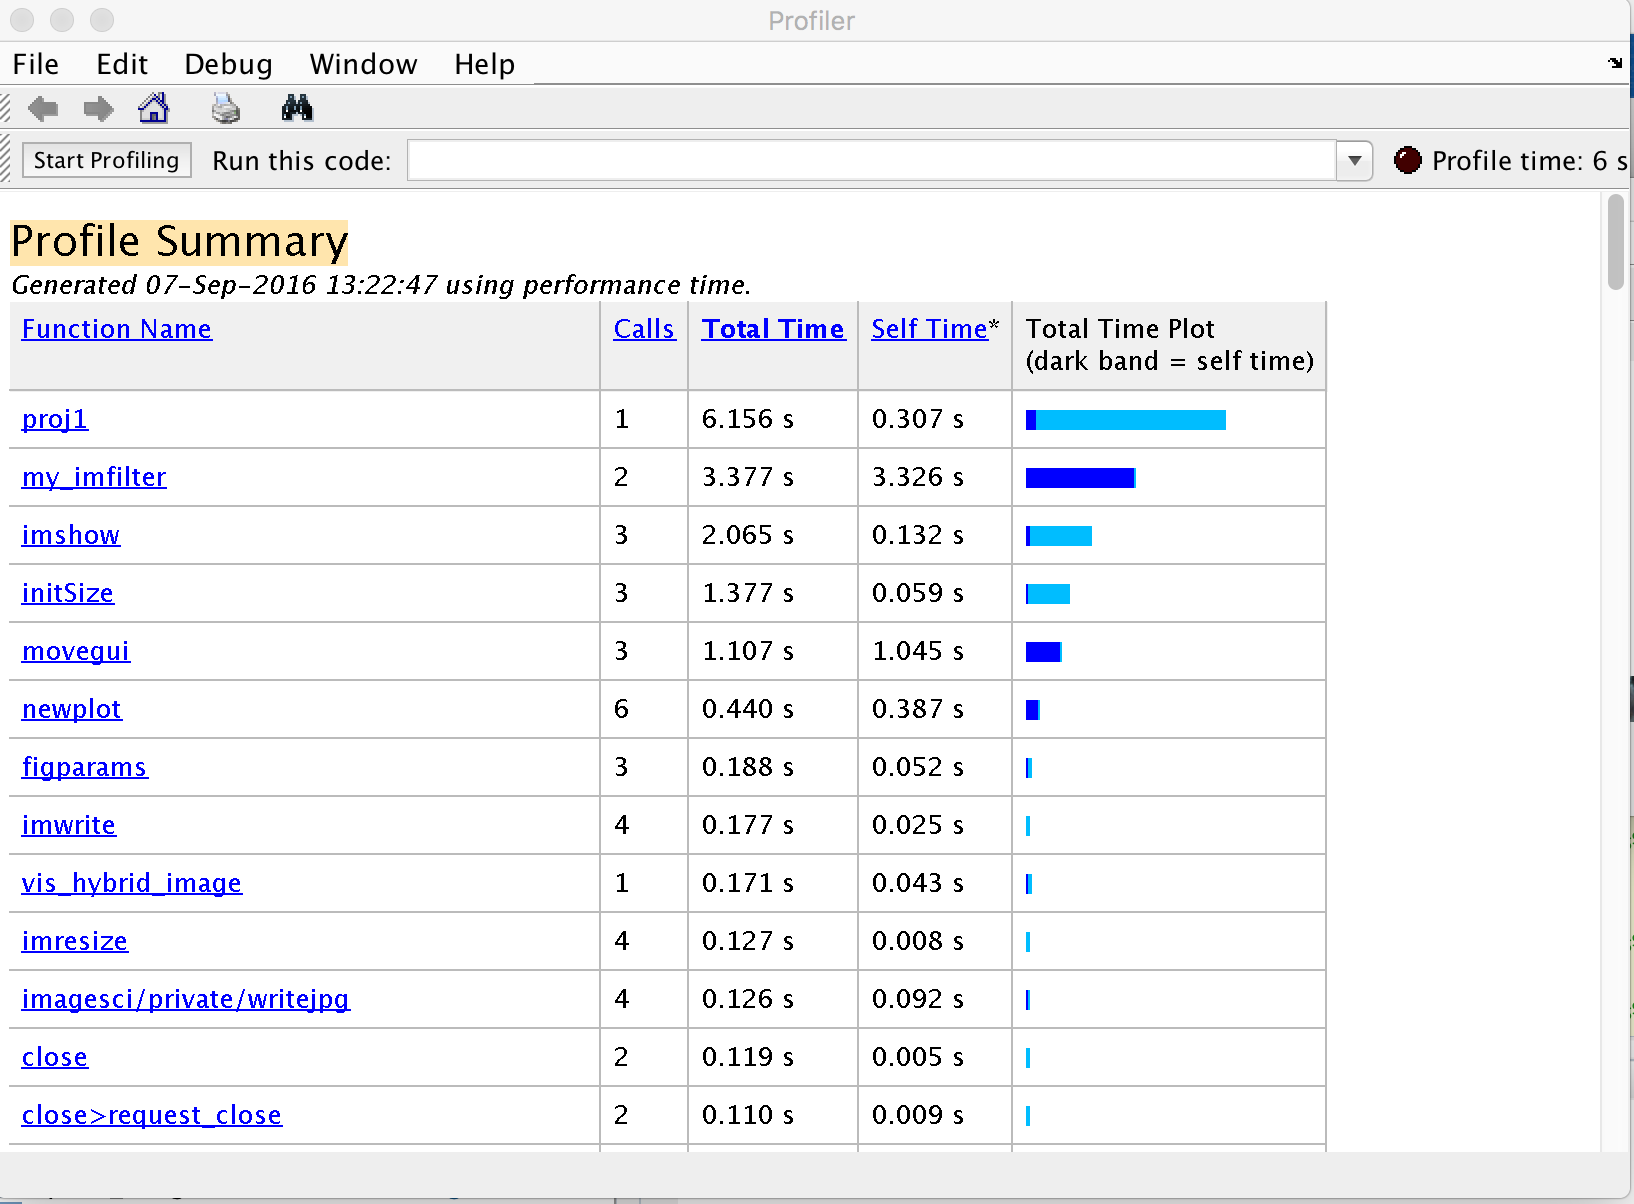Image resolution: width=1634 pixels, height=1204 pixels.
Task: Sort table by Total Time column
Action: [x=772, y=329]
